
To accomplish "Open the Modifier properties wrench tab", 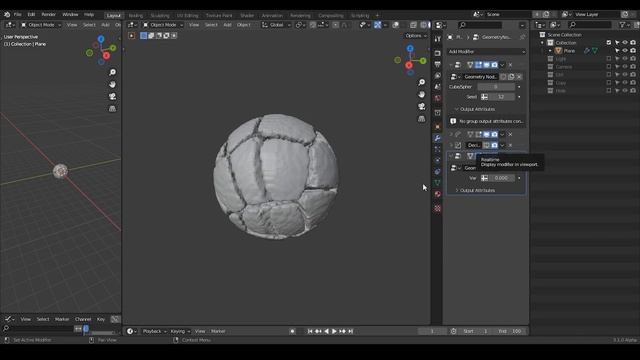I will [438, 138].
